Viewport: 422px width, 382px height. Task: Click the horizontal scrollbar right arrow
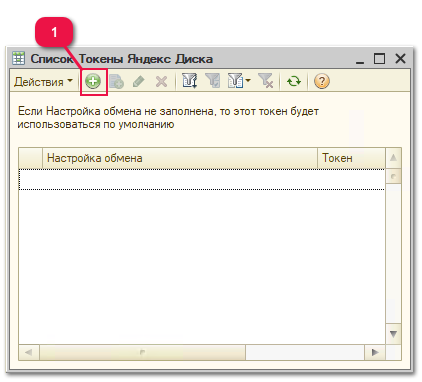tap(375, 352)
